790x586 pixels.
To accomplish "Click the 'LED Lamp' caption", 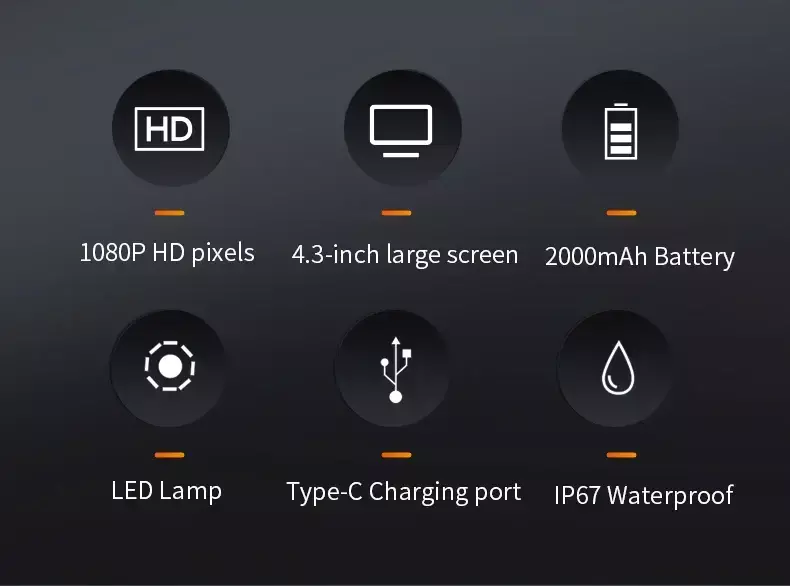I will [x=166, y=491].
